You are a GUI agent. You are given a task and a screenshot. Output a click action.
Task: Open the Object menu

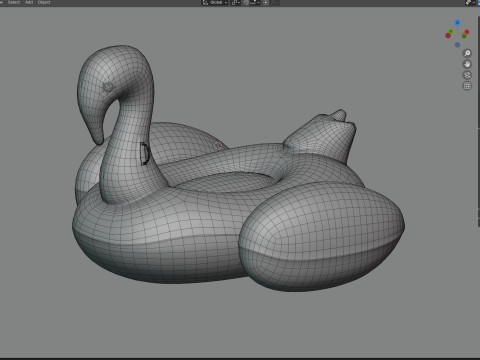click(44, 2)
